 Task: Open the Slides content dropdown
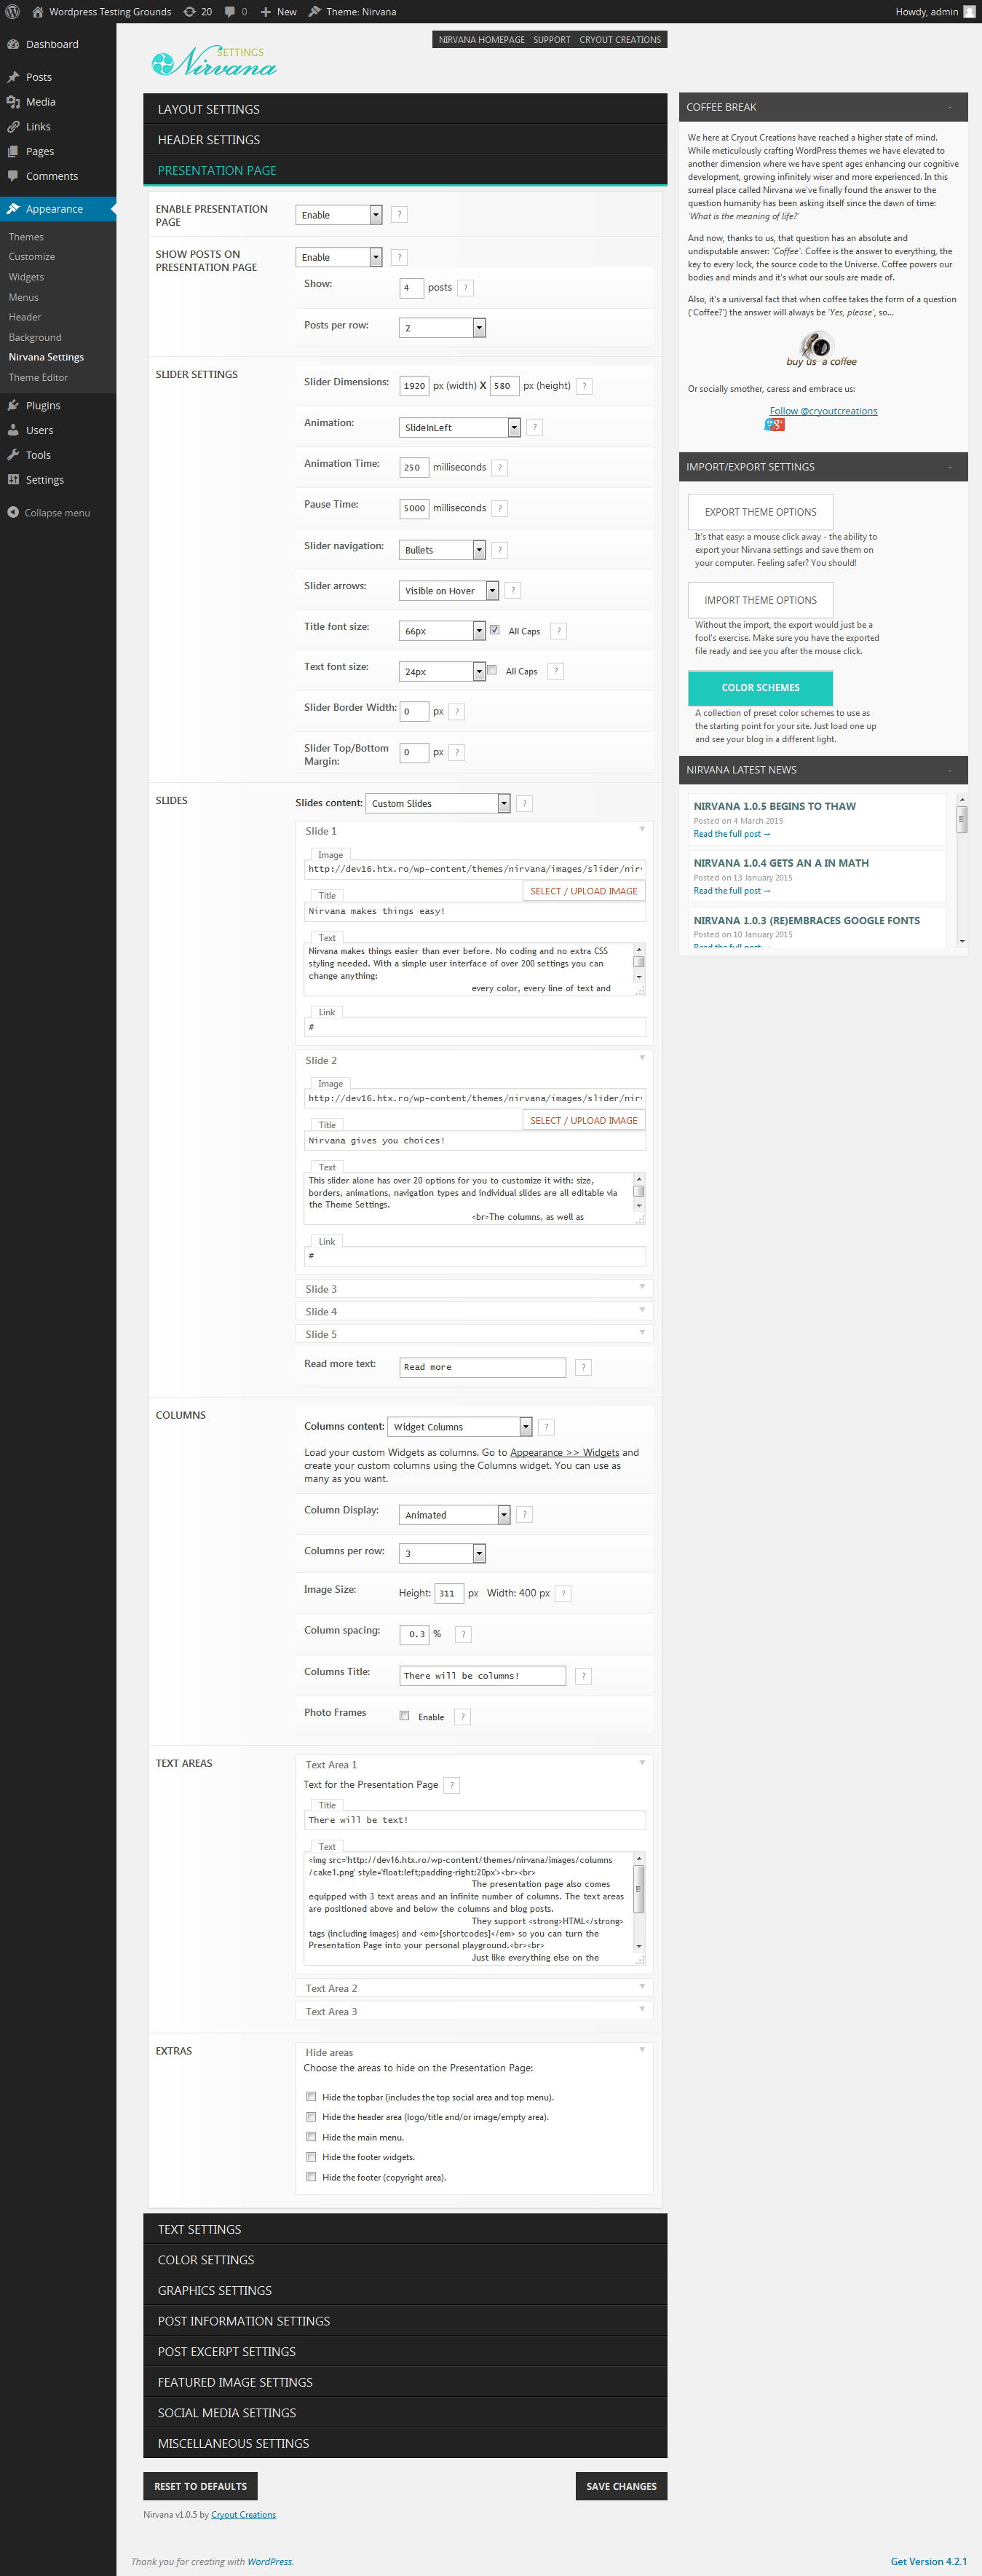pyautogui.click(x=438, y=803)
